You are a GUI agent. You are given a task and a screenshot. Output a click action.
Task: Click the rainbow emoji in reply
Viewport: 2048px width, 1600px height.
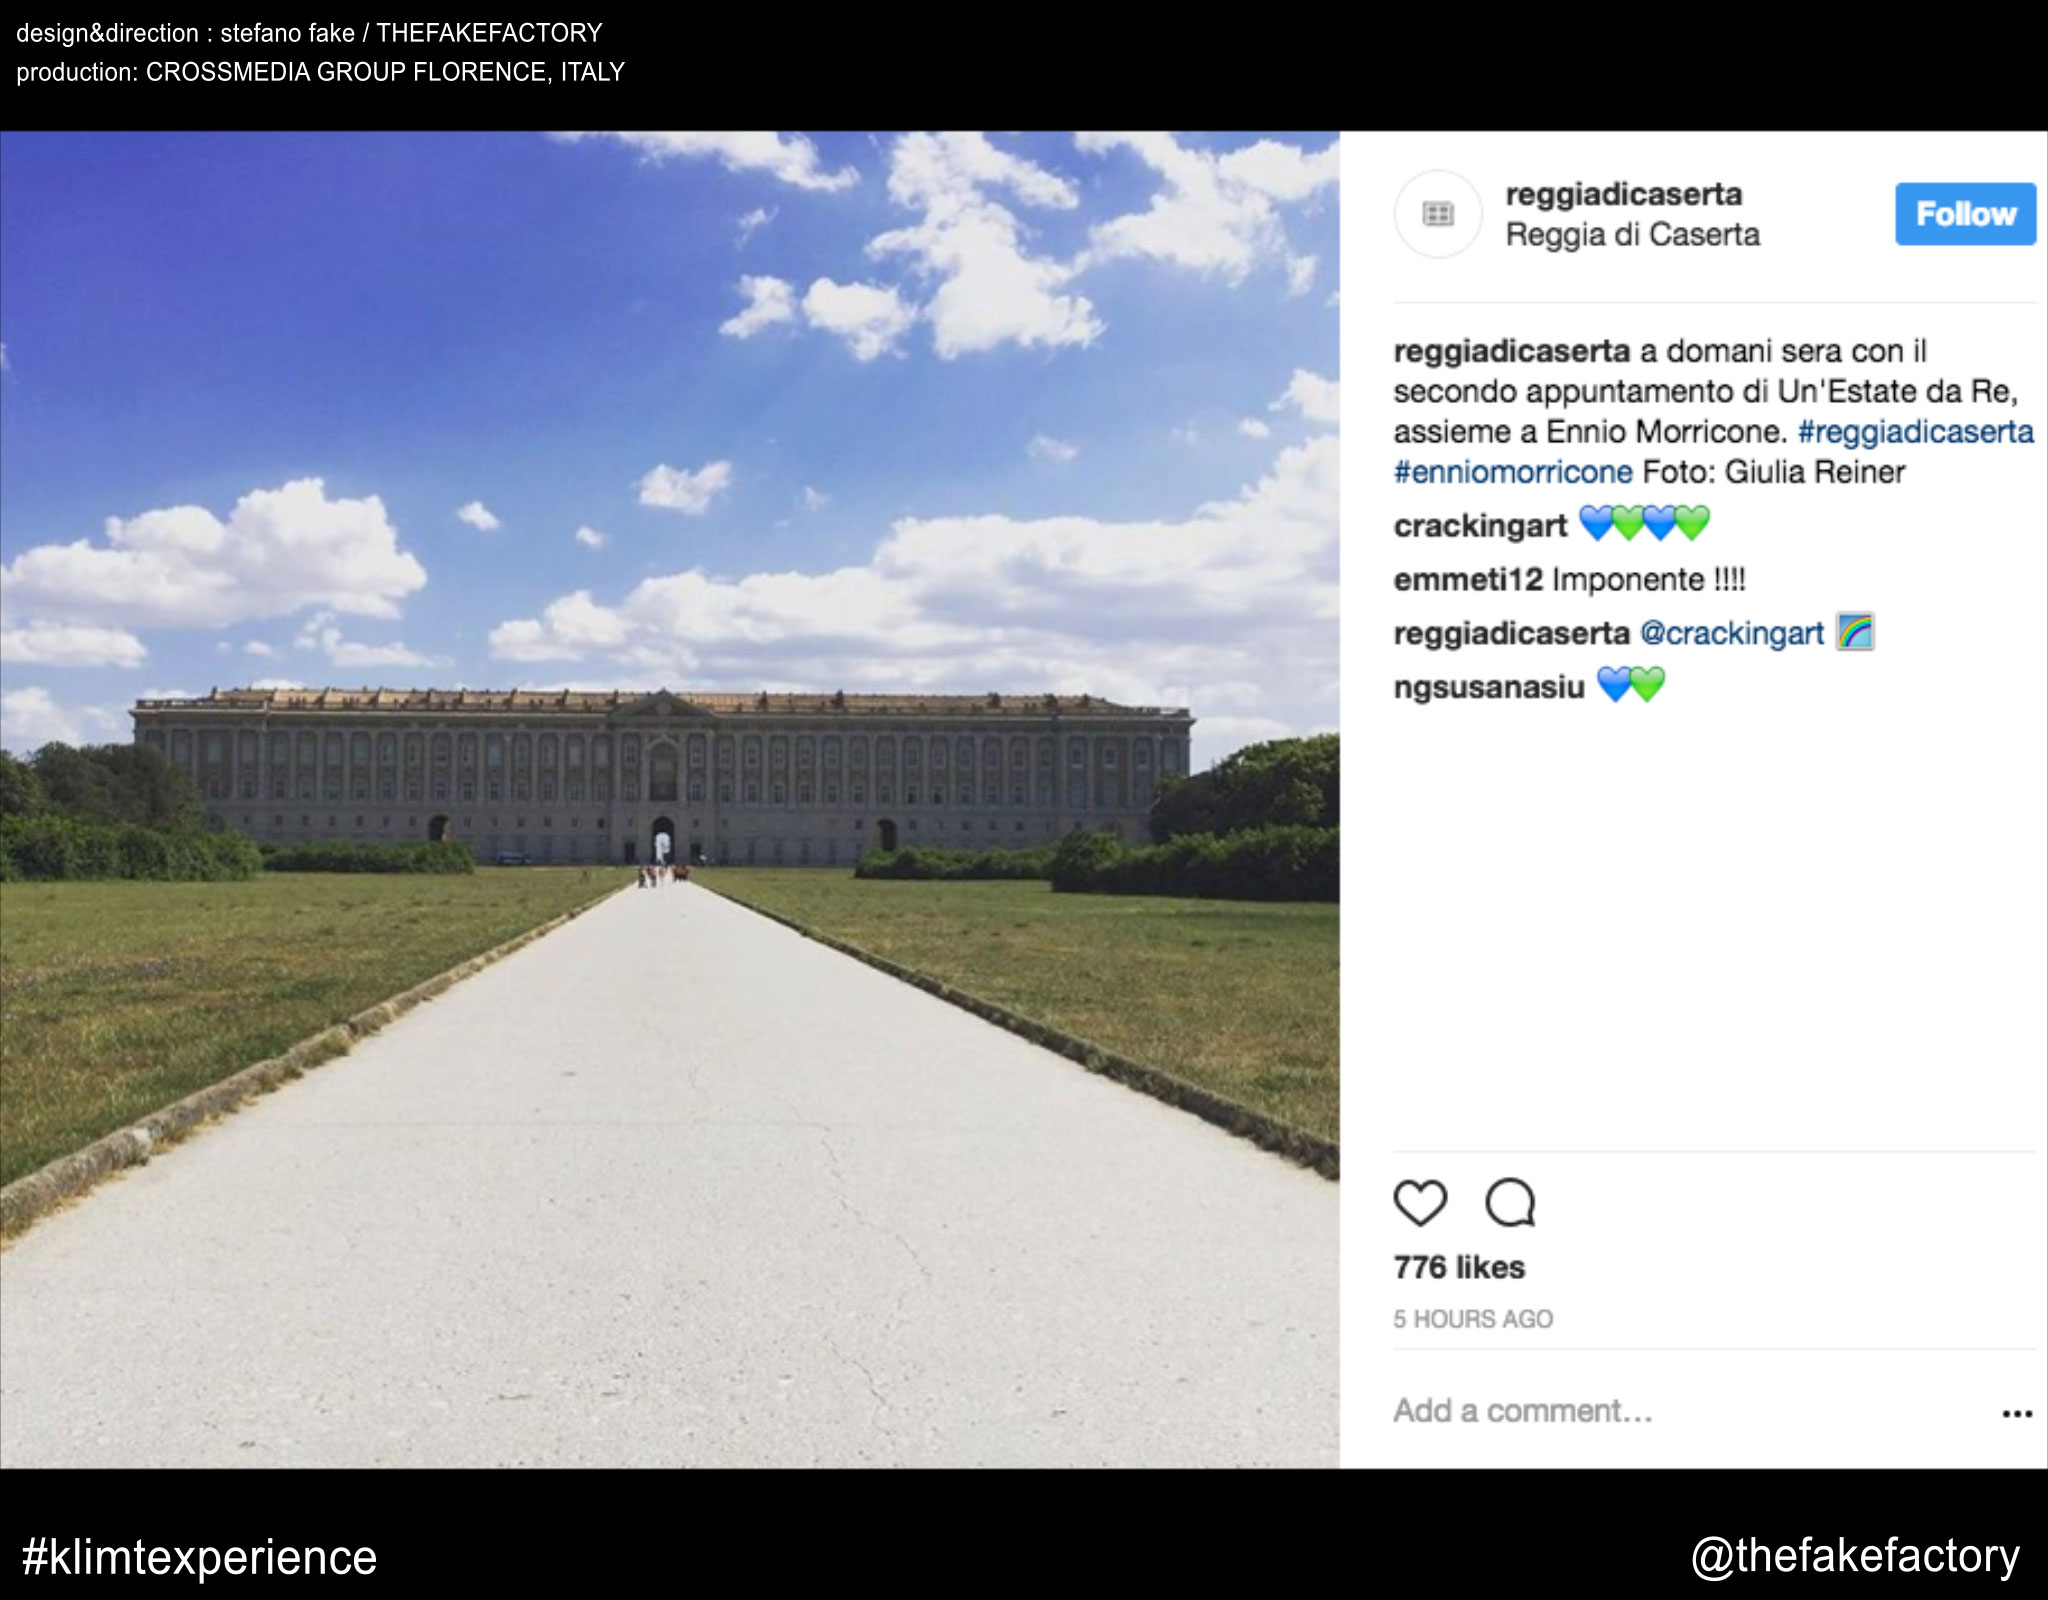point(1855,632)
